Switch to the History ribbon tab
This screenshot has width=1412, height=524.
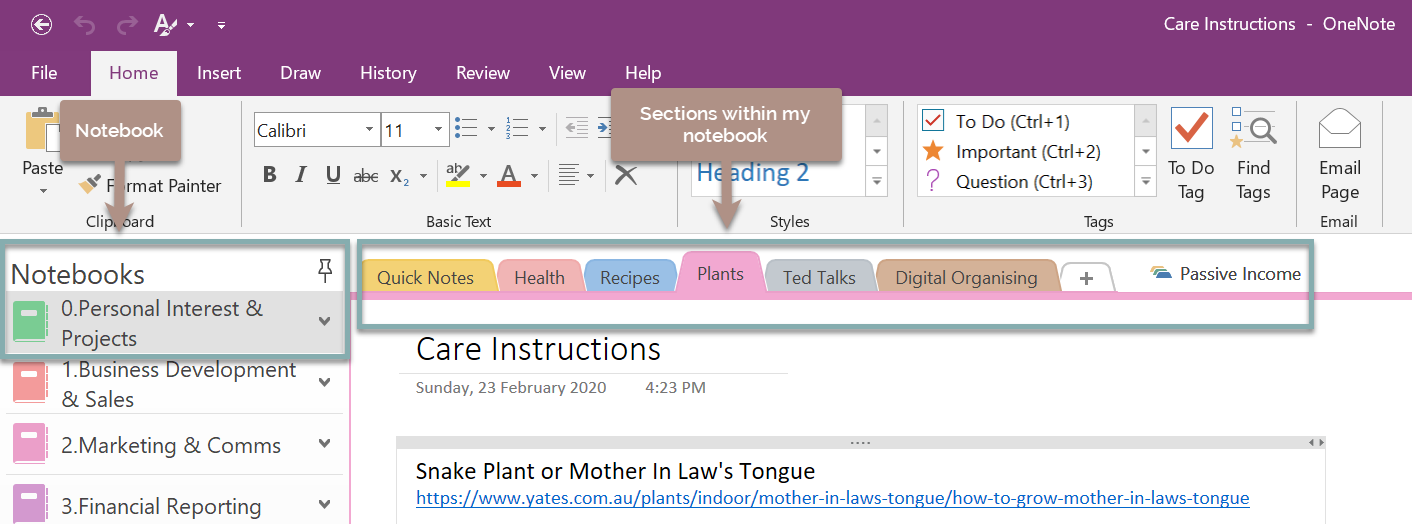click(388, 73)
